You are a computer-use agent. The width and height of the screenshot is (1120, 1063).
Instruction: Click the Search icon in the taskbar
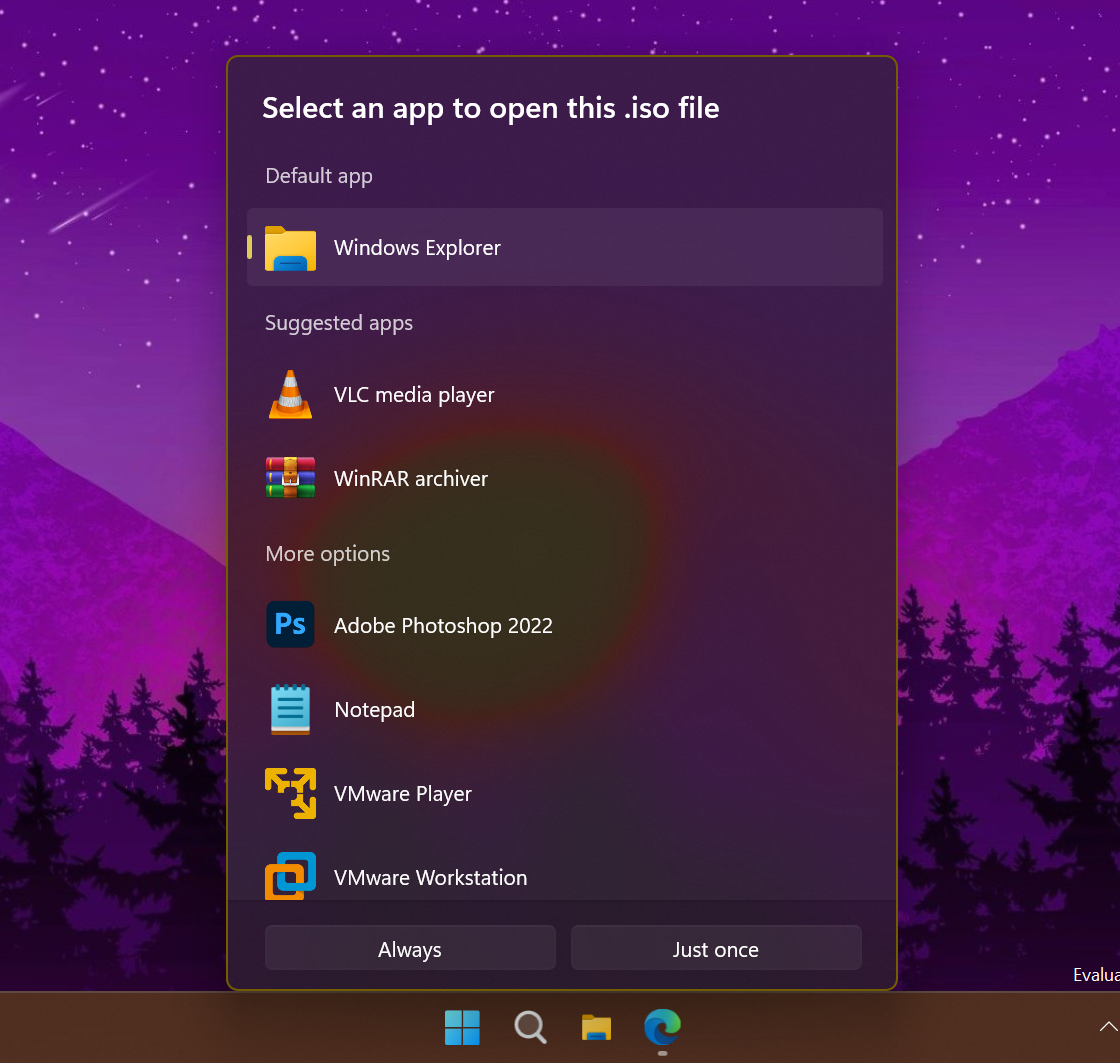coord(529,1027)
